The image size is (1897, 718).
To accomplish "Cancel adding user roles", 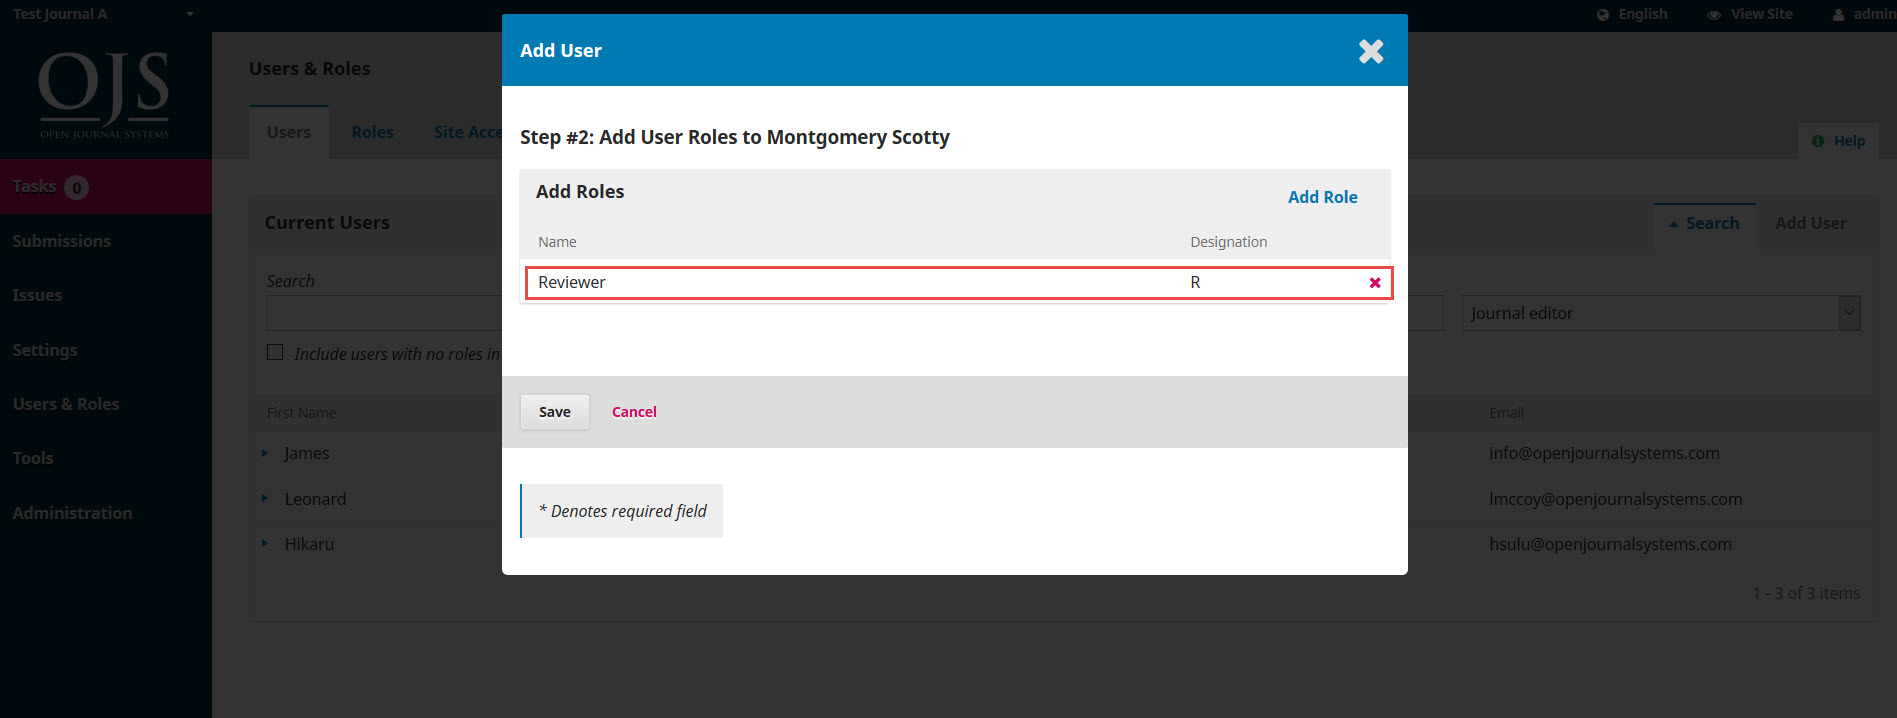I will coord(634,412).
